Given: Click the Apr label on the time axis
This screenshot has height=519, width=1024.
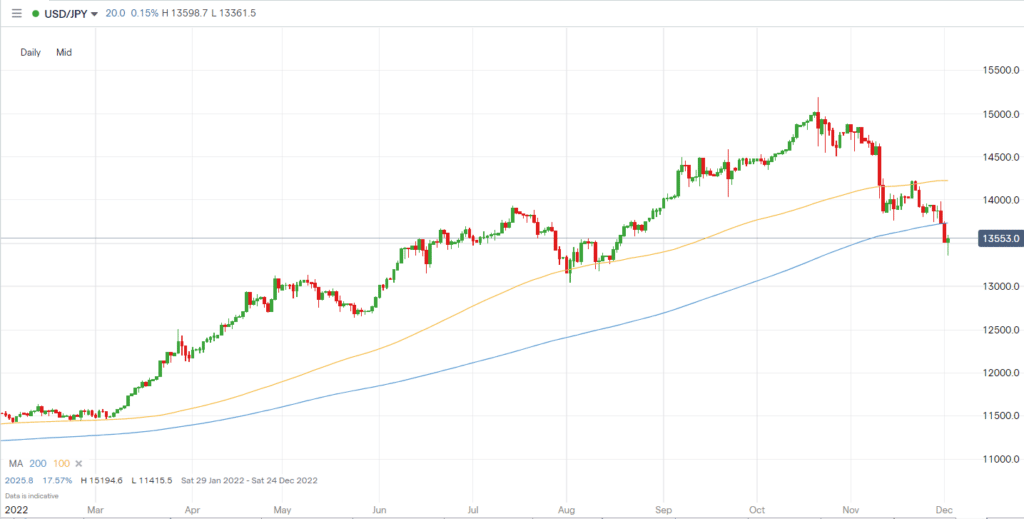Looking at the screenshot, I should [192, 508].
